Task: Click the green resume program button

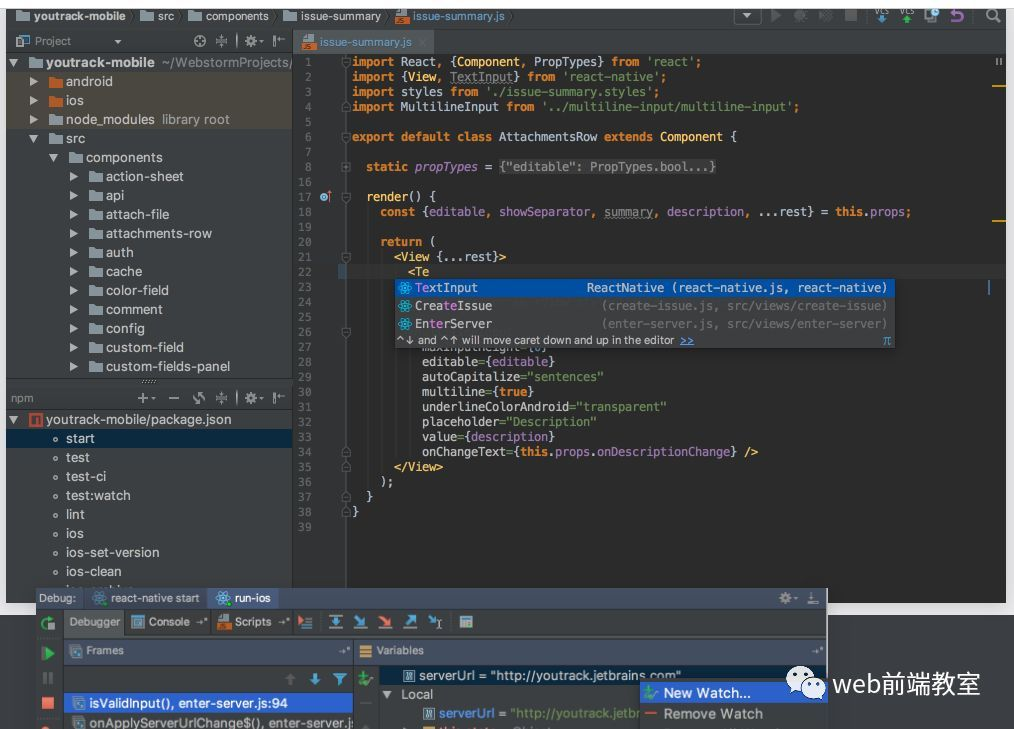Action: pyautogui.click(x=48, y=653)
